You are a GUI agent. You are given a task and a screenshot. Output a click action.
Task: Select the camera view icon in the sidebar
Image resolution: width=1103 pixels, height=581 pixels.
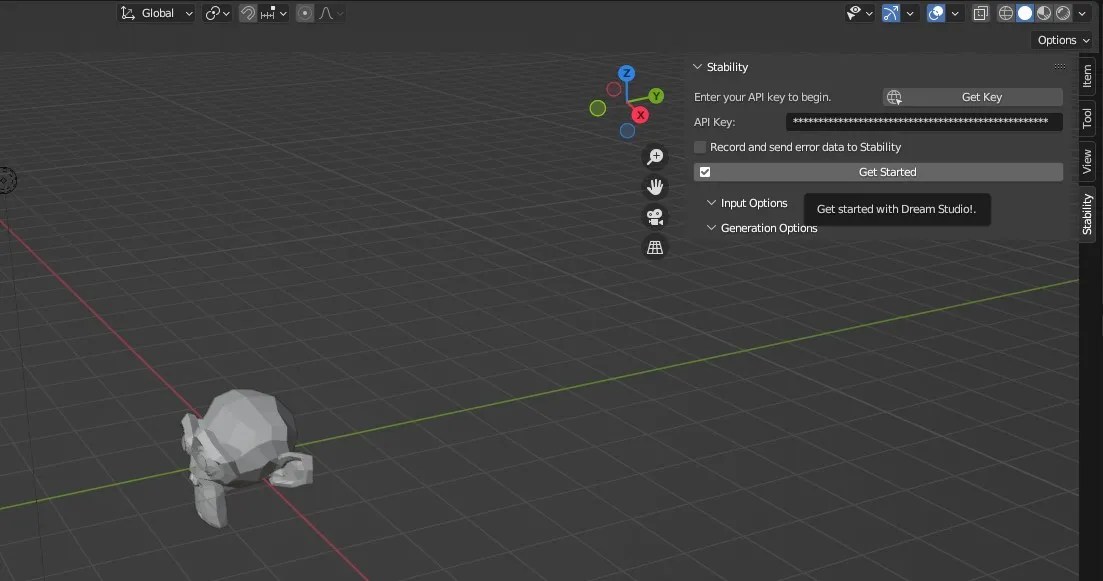coord(655,216)
